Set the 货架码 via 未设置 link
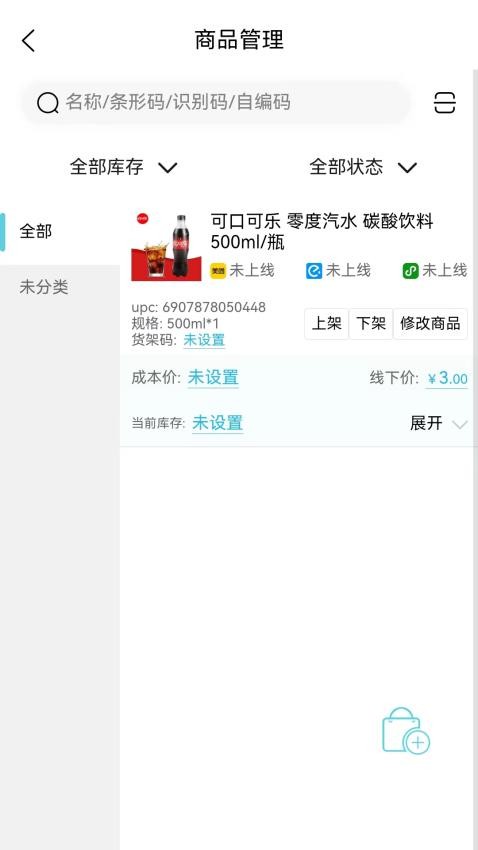 pyautogui.click(x=204, y=340)
